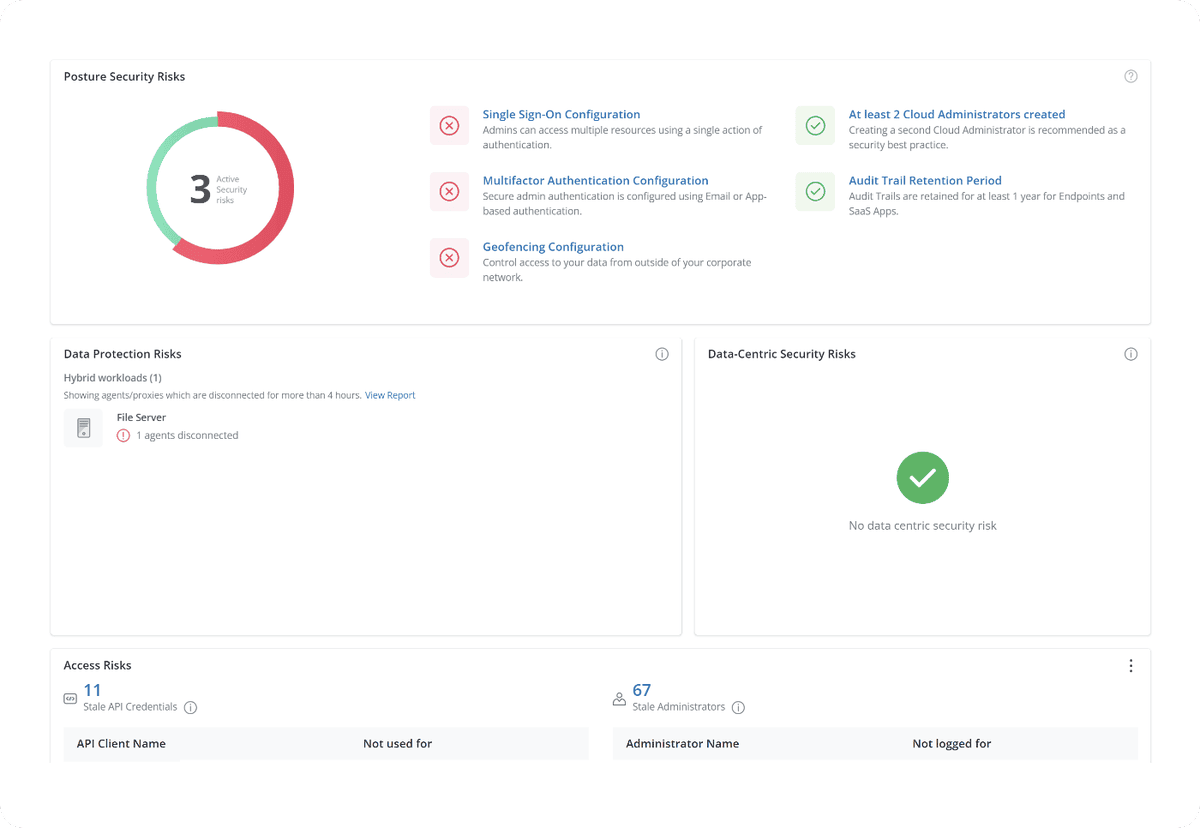
Task: Click the red error icon beside Geofencing Configuration
Action: pos(449,257)
